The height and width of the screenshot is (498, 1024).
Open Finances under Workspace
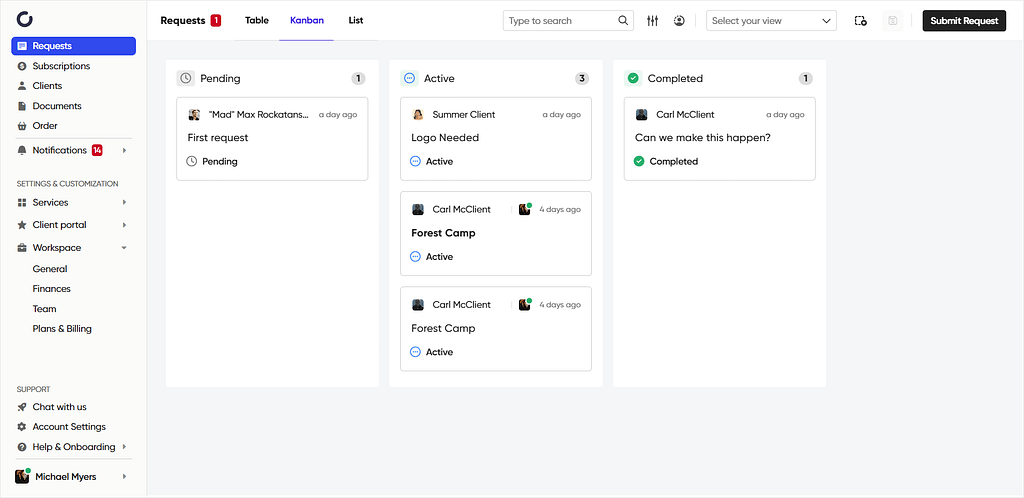[x=52, y=288]
